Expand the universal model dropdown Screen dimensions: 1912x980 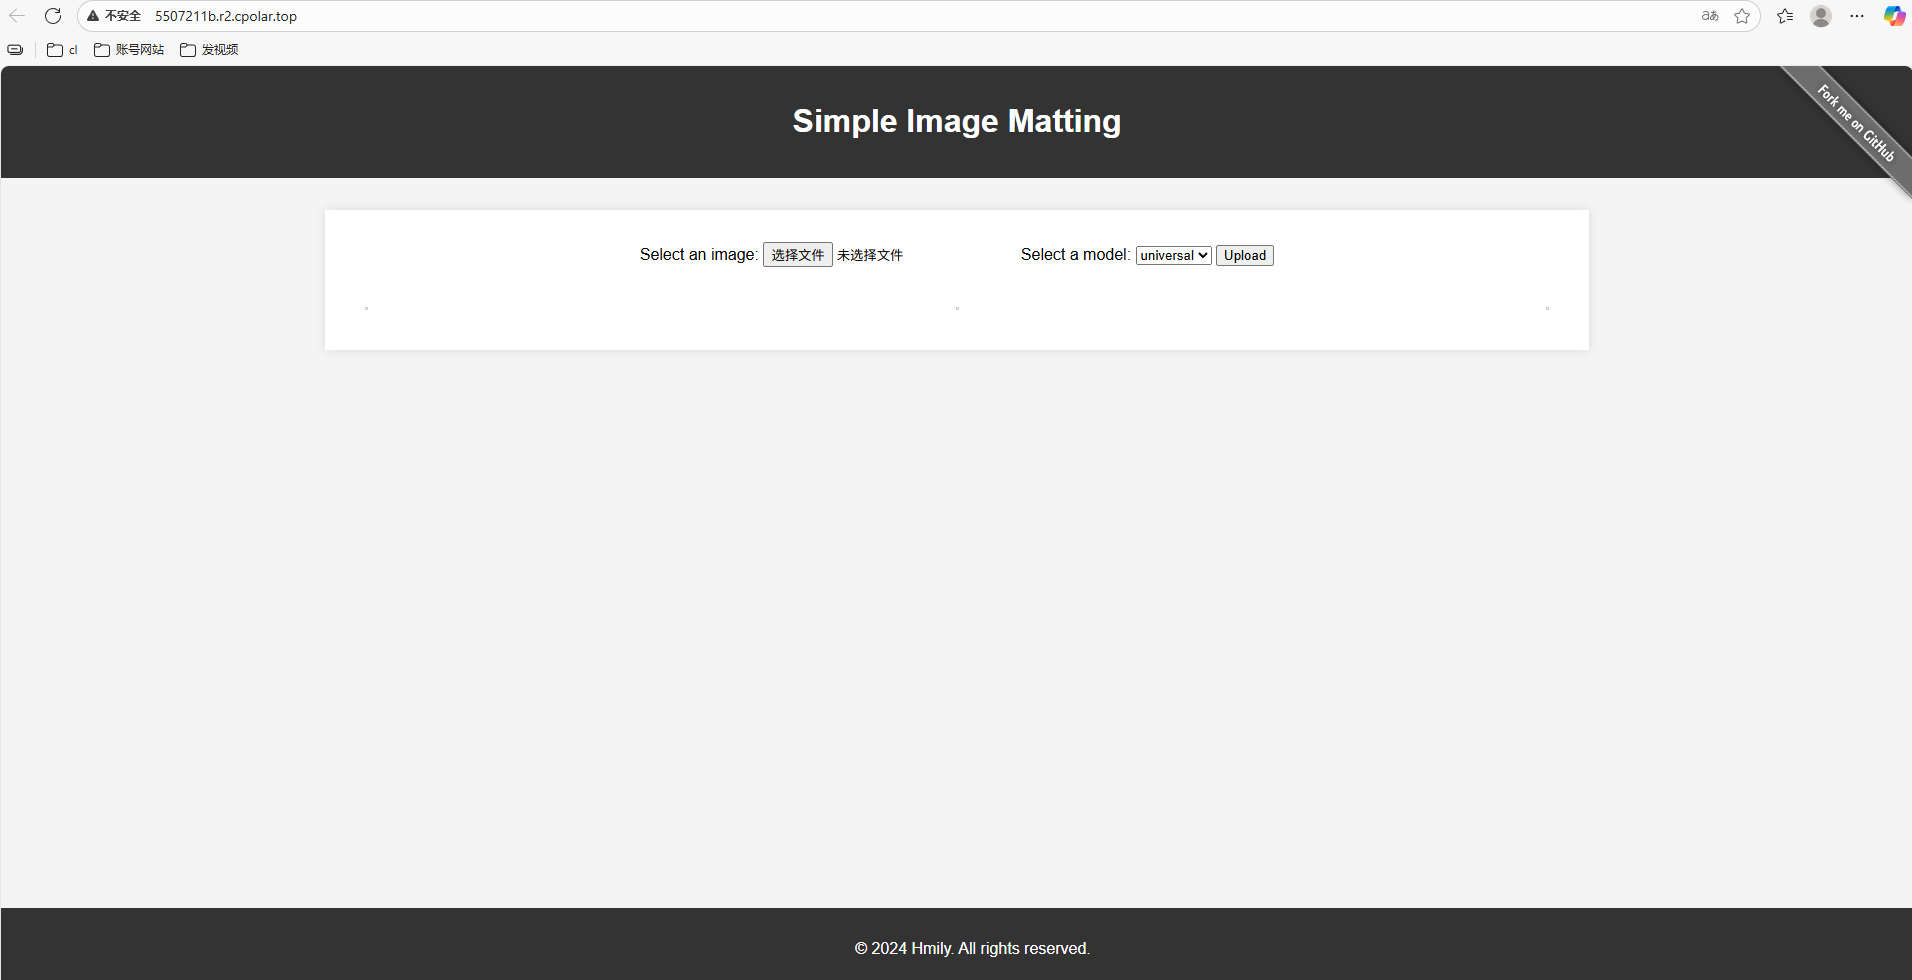point(1173,255)
